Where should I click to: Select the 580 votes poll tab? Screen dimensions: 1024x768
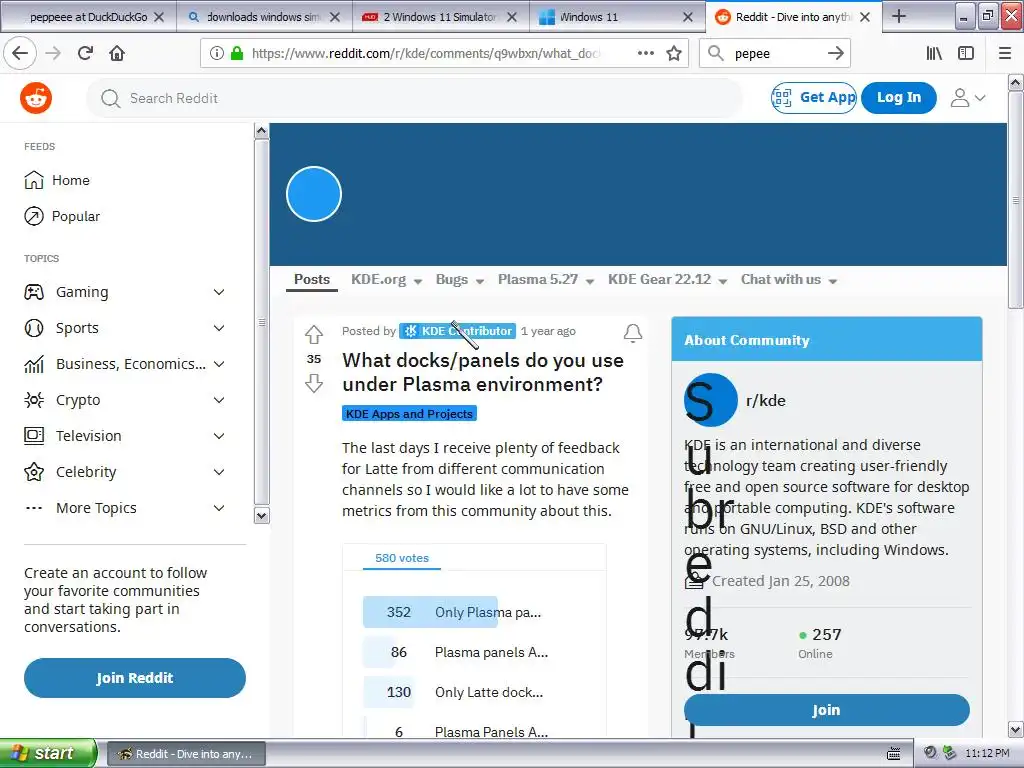pyautogui.click(x=402, y=558)
